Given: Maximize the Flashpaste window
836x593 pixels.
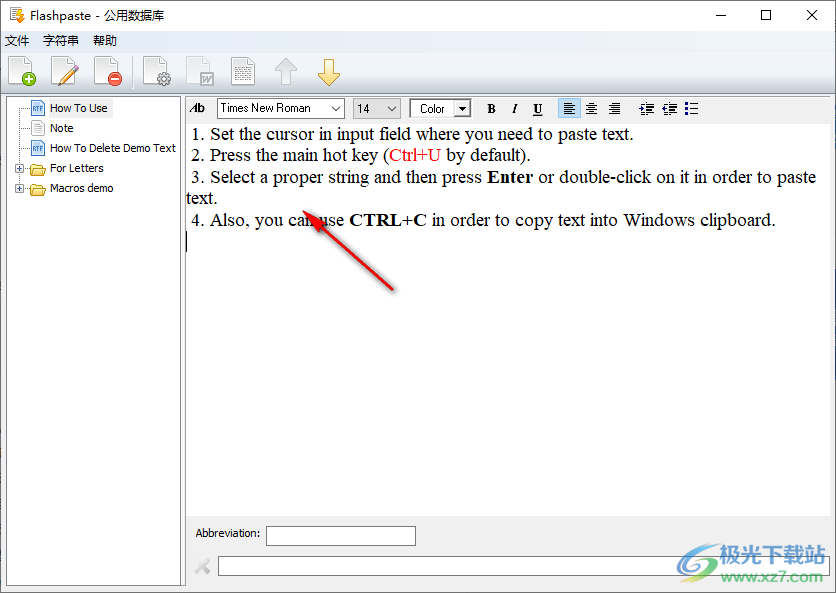Looking at the screenshot, I should point(766,15).
